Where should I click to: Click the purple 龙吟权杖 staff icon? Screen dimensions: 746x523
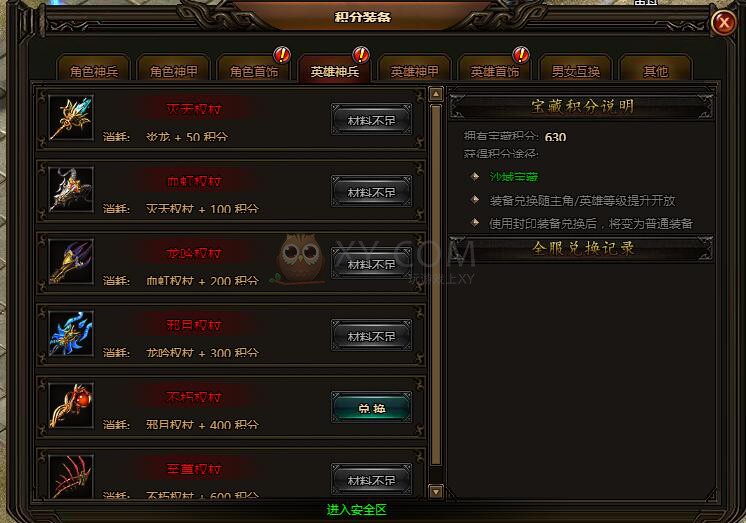tap(71, 262)
